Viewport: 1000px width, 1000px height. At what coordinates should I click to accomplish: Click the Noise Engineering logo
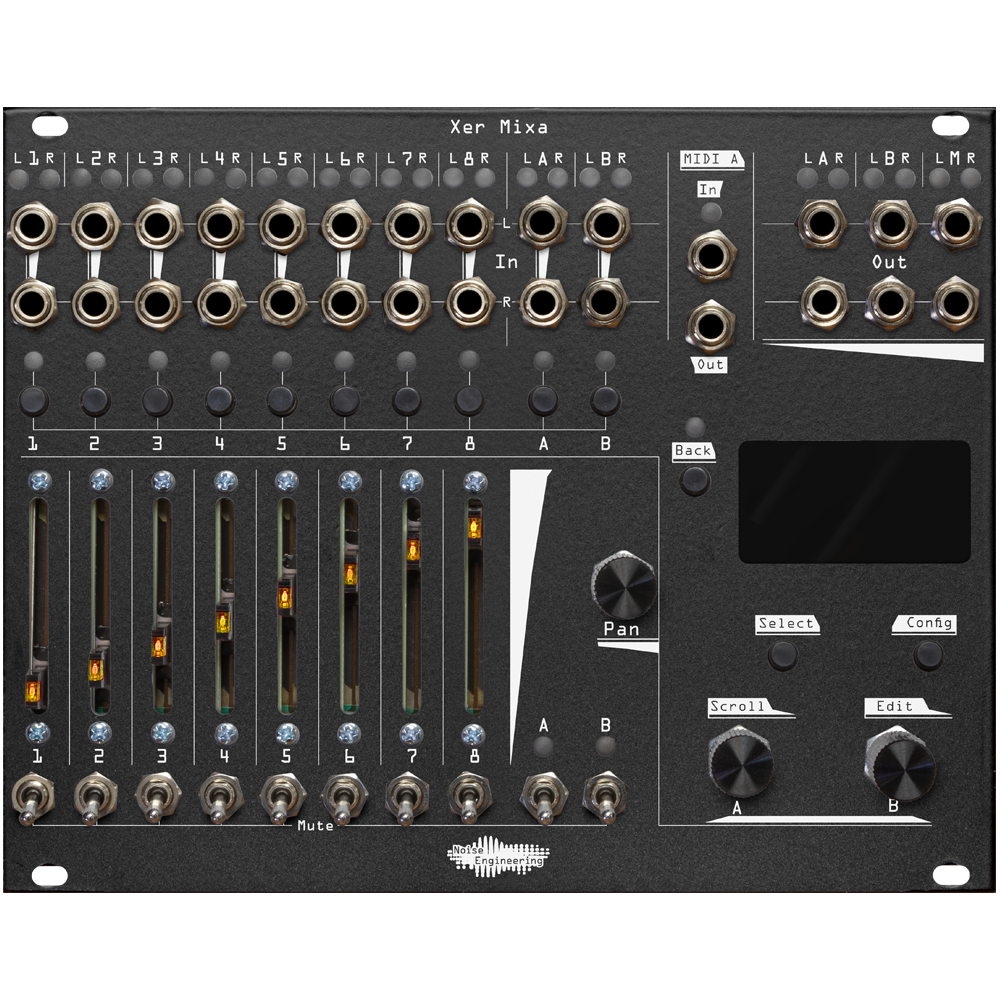498,856
